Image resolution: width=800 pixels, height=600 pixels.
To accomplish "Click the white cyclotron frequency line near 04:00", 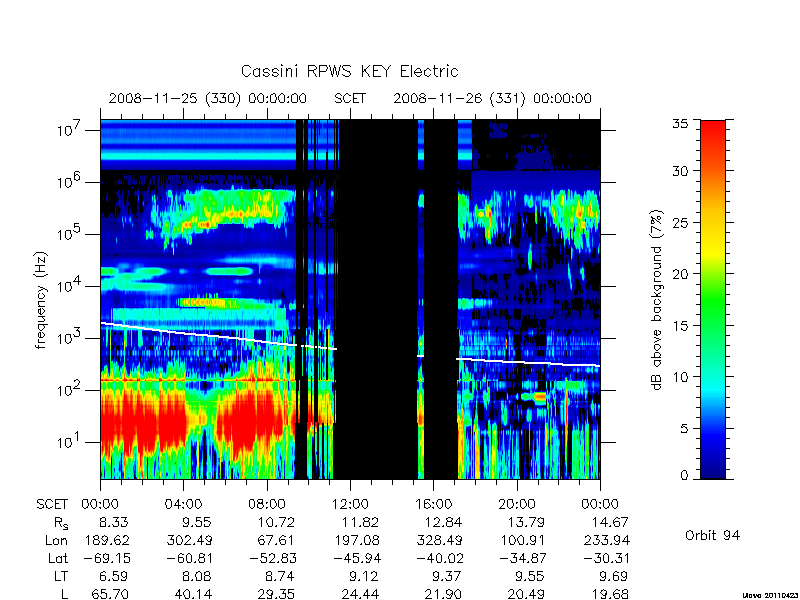I will point(184,333).
